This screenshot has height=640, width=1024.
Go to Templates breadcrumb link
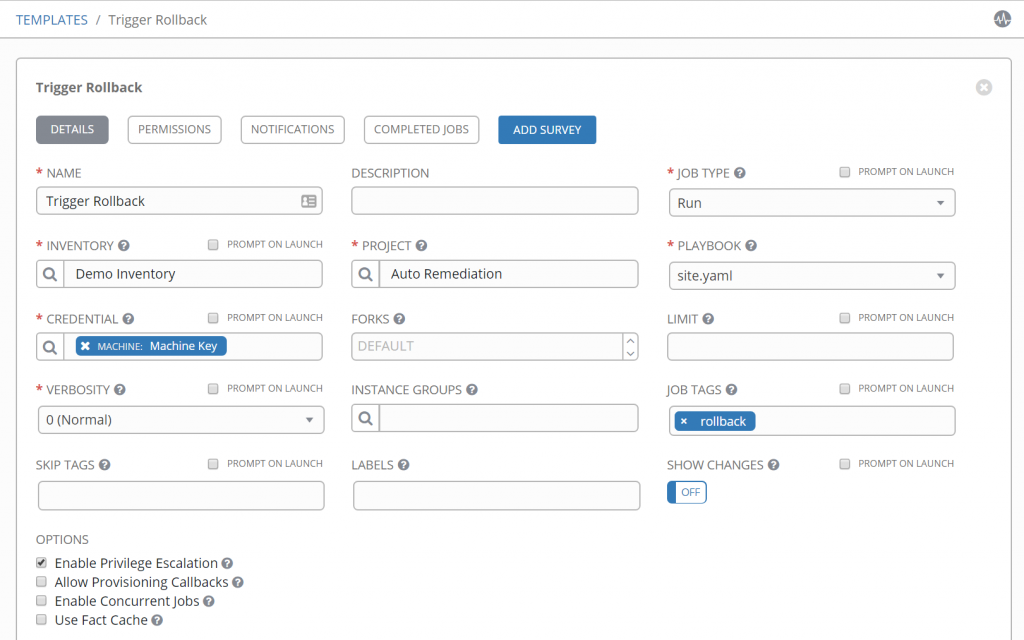click(x=52, y=20)
